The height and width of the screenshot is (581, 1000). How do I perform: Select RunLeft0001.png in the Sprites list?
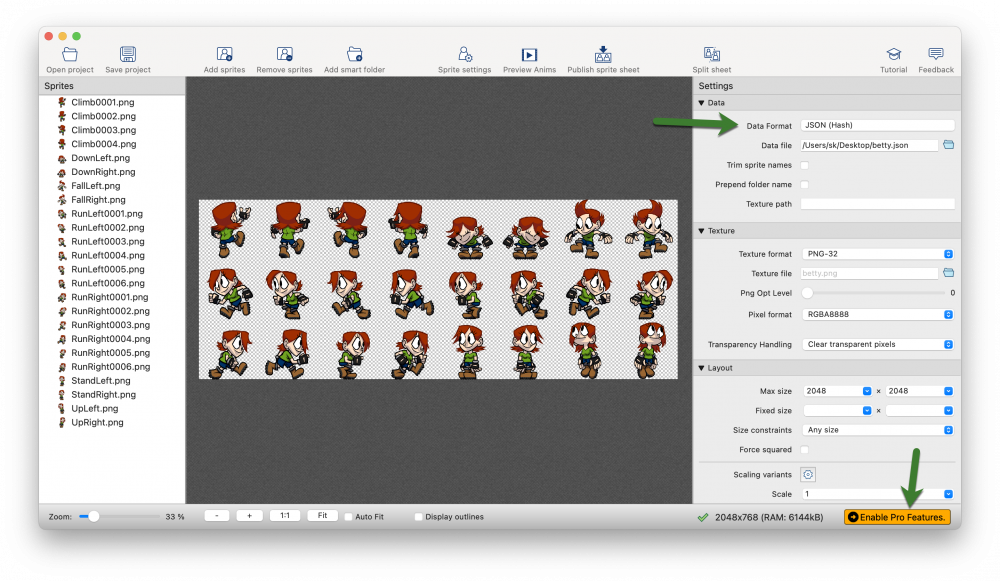pos(106,214)
